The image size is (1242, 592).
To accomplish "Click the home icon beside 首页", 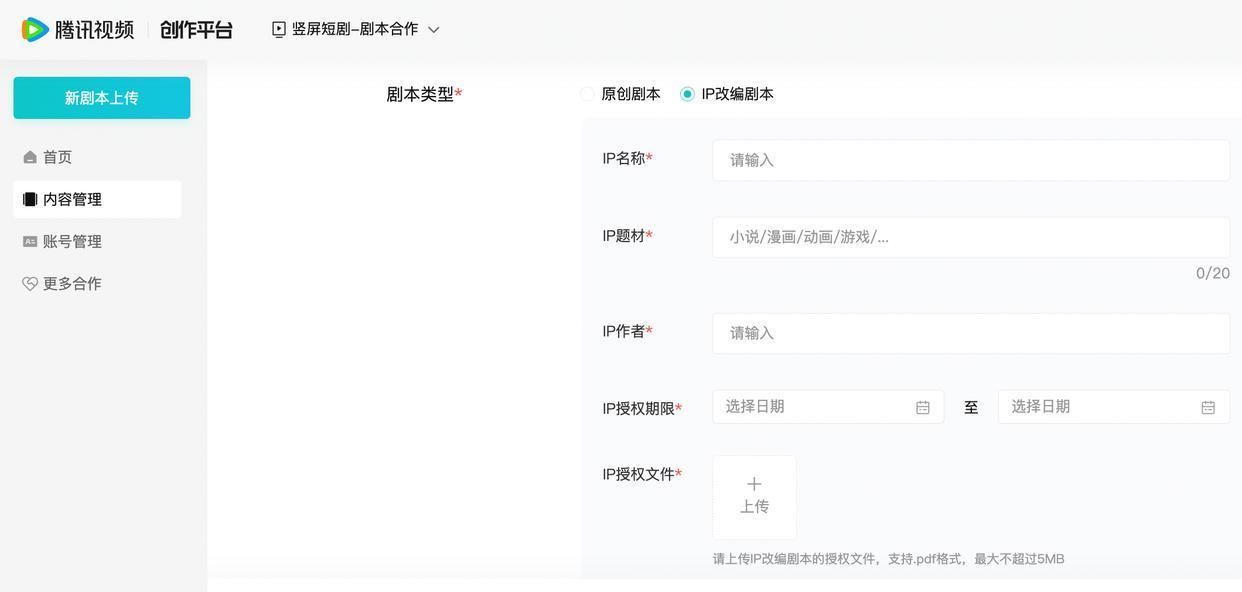I will [30, 158].
